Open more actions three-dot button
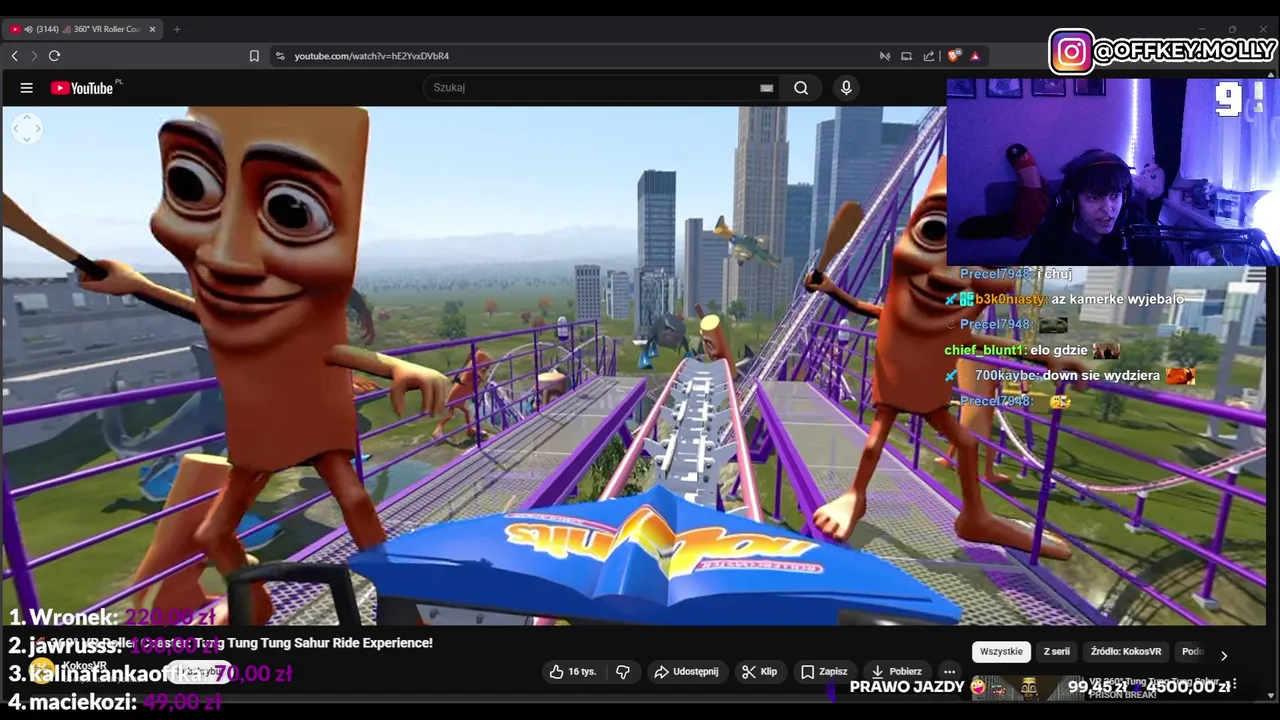This screenshot has width=1280, height=720. [949, 672]
